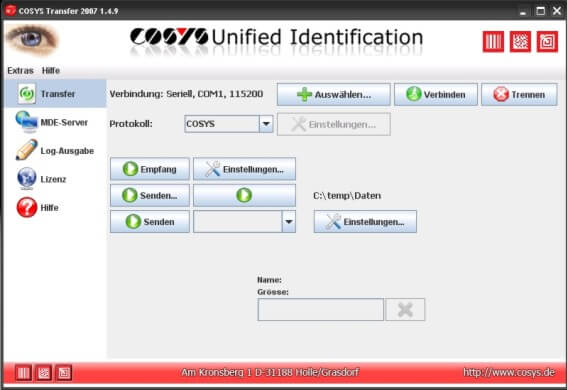
Task: Click the green plus icon on Auswählen
Action: pyautogui.click(x=304, y=95)
